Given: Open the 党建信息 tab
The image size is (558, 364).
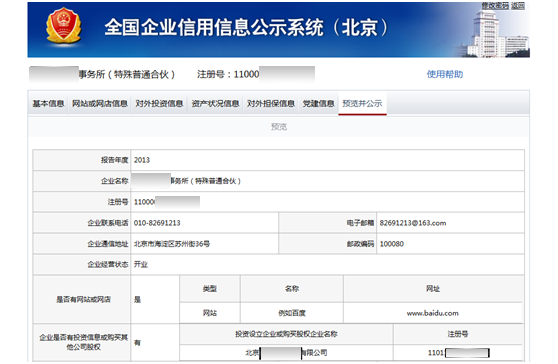Looking at the screenshot, I should coord(319,104).
